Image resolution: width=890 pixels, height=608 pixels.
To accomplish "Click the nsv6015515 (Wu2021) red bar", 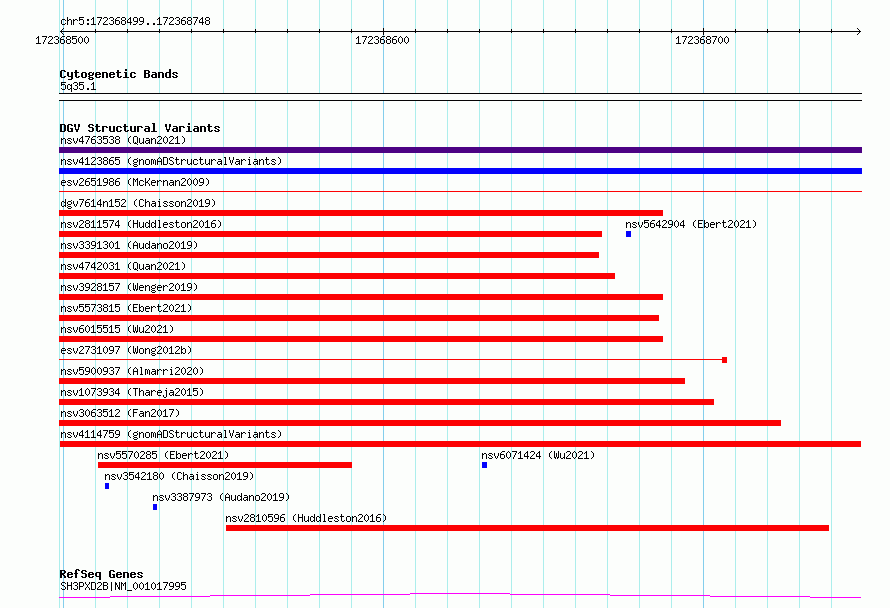I will point(361,339).
